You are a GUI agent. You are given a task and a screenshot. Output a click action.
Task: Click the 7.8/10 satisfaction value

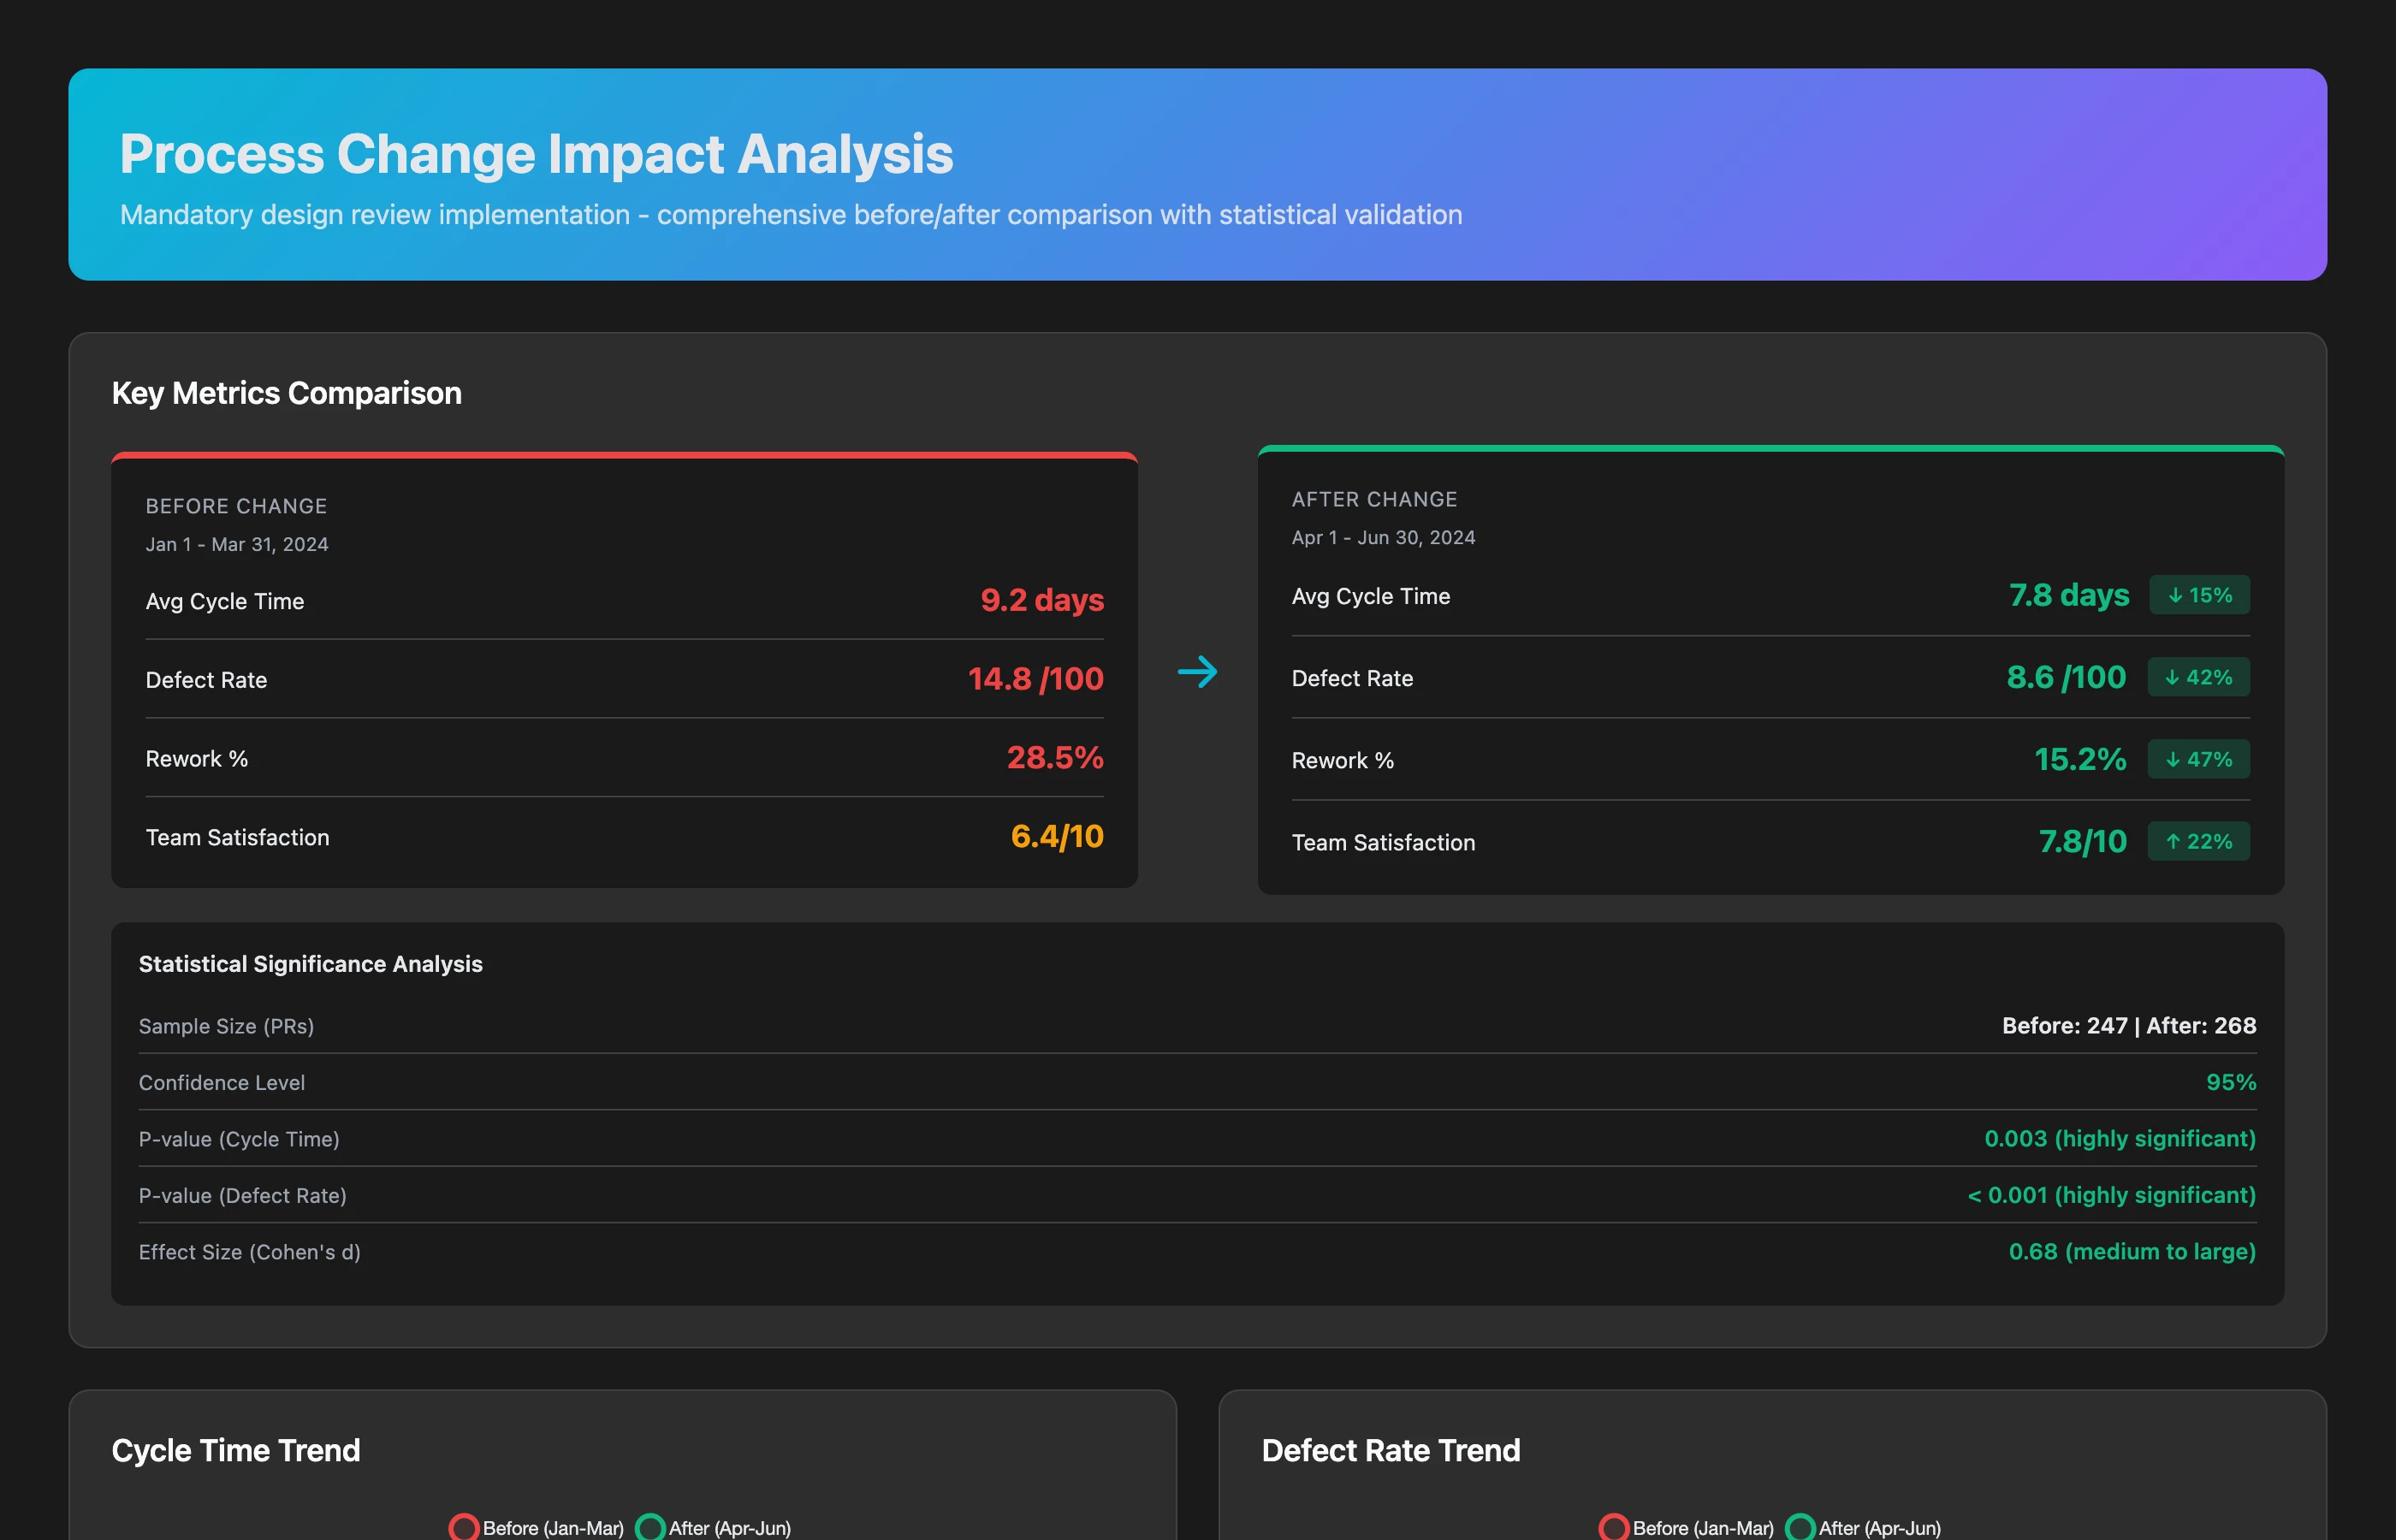click(x=2082, y=841)
